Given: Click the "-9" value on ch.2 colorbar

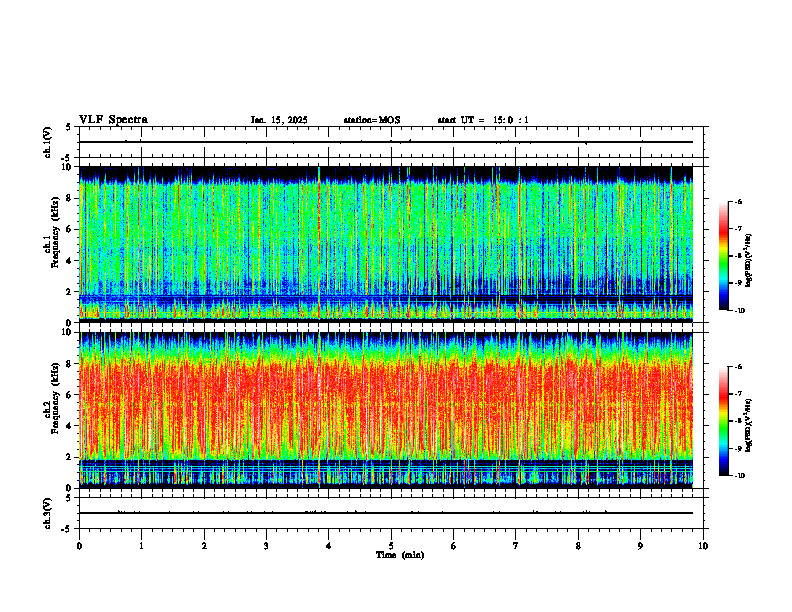Looking at the screenshot, I should tap(738, 448).
